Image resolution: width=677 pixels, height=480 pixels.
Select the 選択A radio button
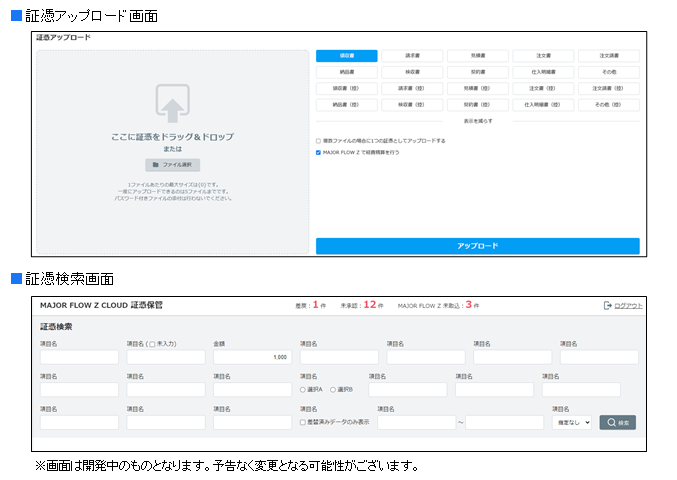click(303, 390)
